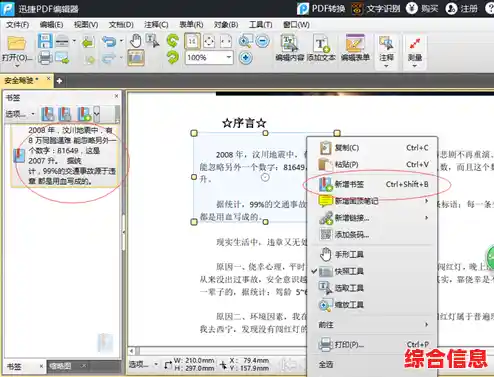Open the 100% zoom level dropdown
The width and height of the screenshot is (494, 377).
pyautogui.click(x=229, y=57)
